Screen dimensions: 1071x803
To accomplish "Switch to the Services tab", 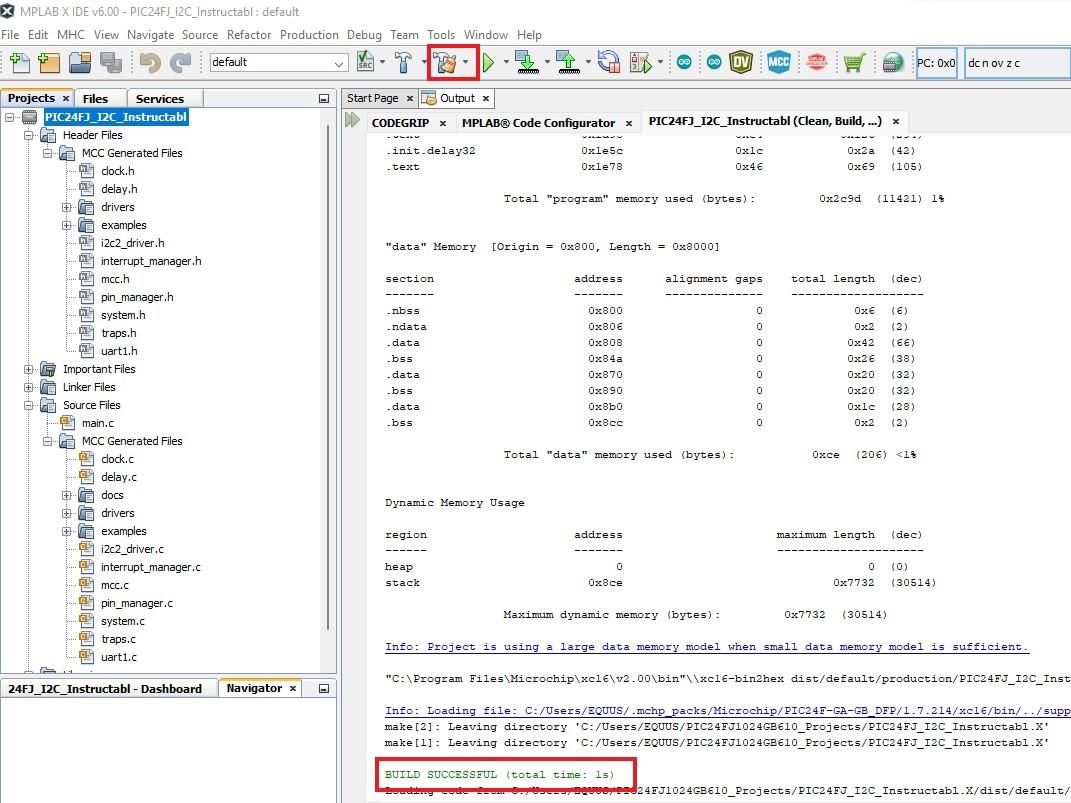I will tap(160, 99).
